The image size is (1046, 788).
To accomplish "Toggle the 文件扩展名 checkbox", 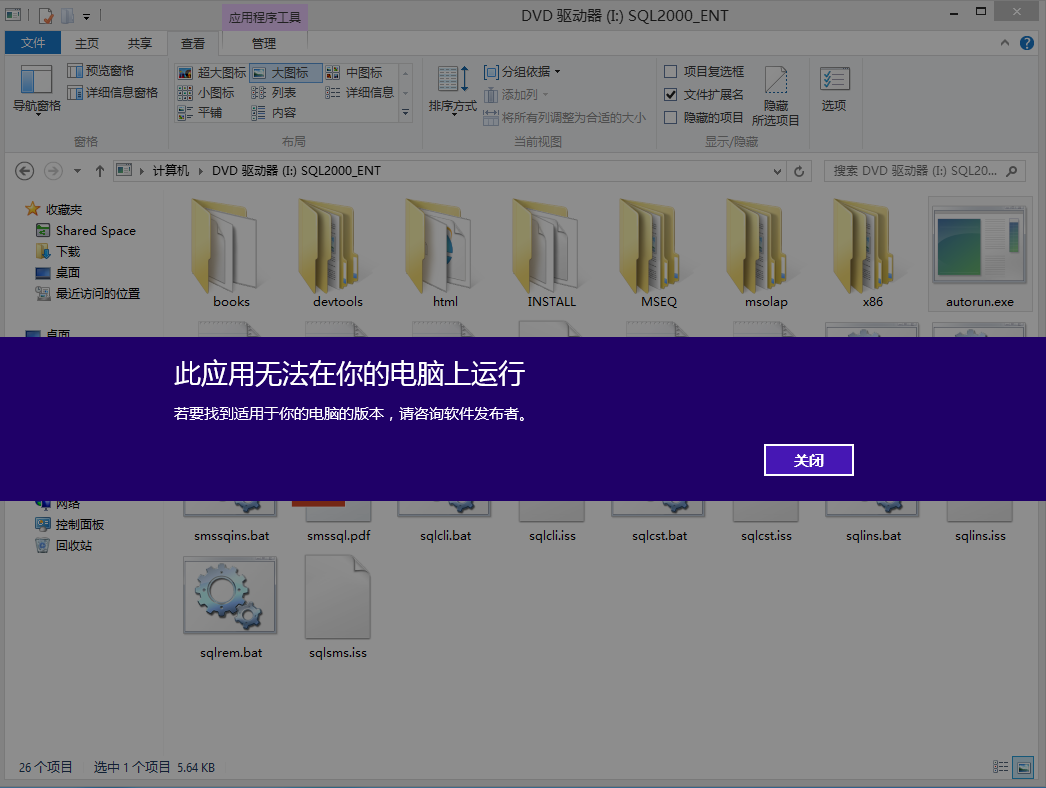I will (671, 95).
